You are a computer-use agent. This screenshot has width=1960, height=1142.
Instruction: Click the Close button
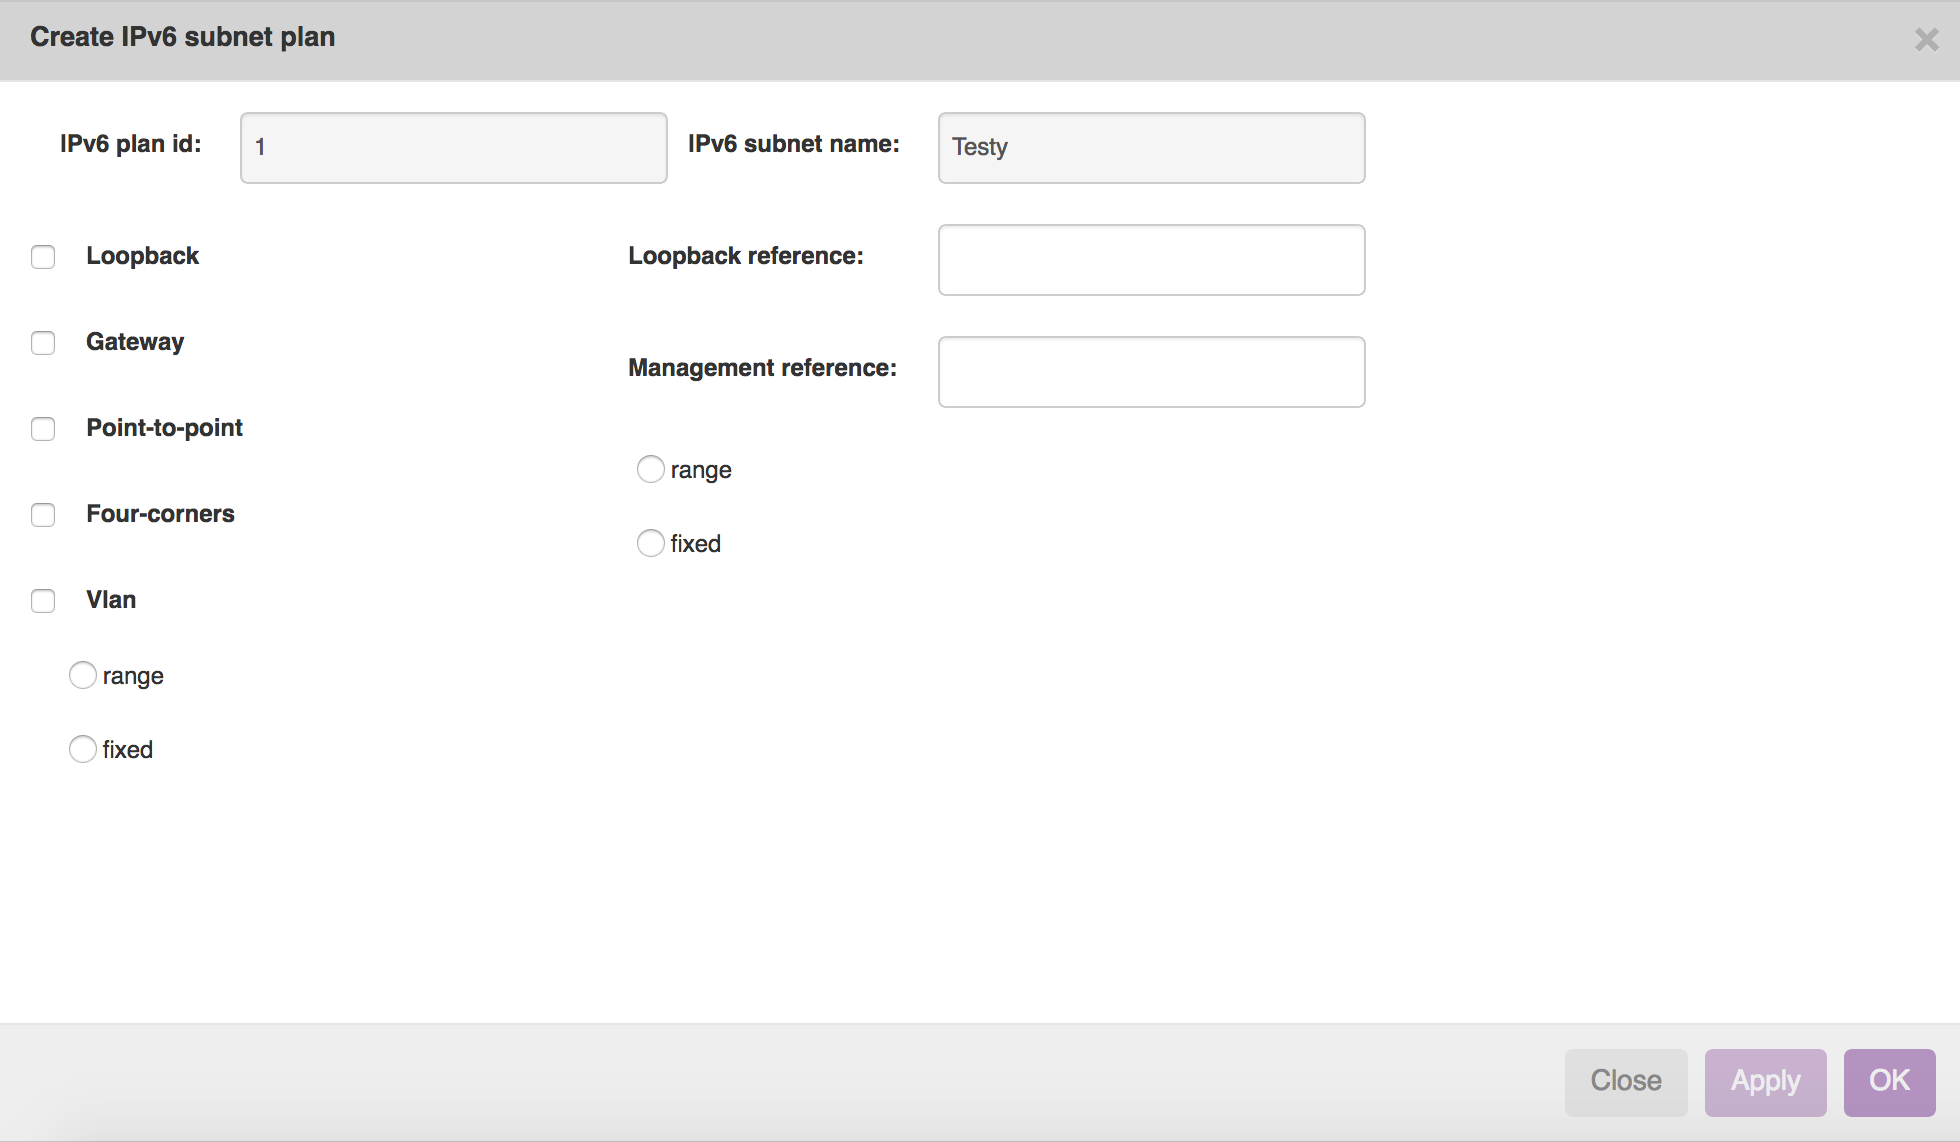pyautogui.click(x=1625, y=1081)
